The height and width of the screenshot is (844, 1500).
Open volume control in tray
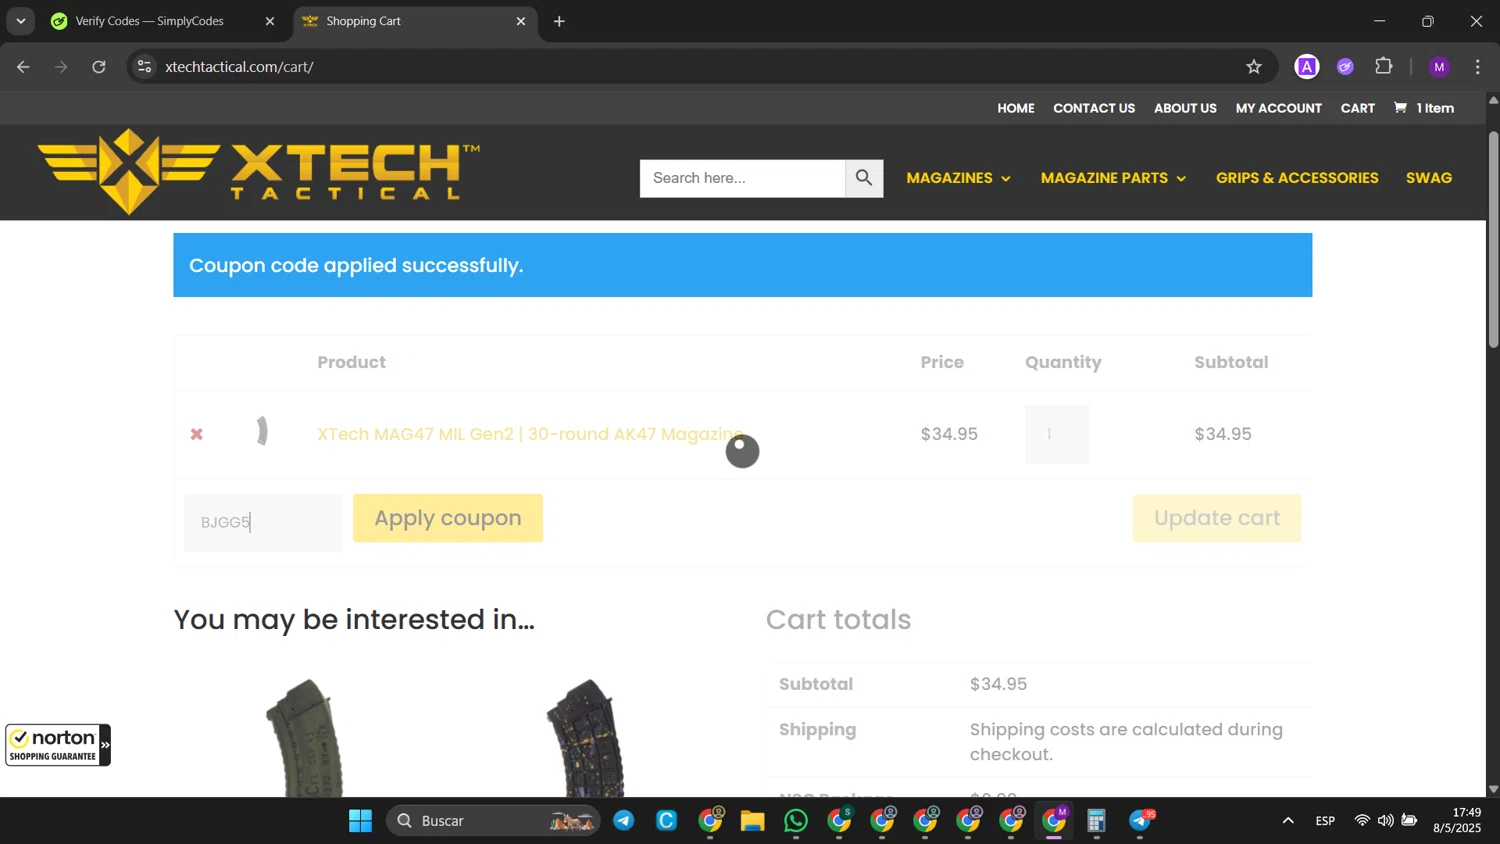(1385, 821)
